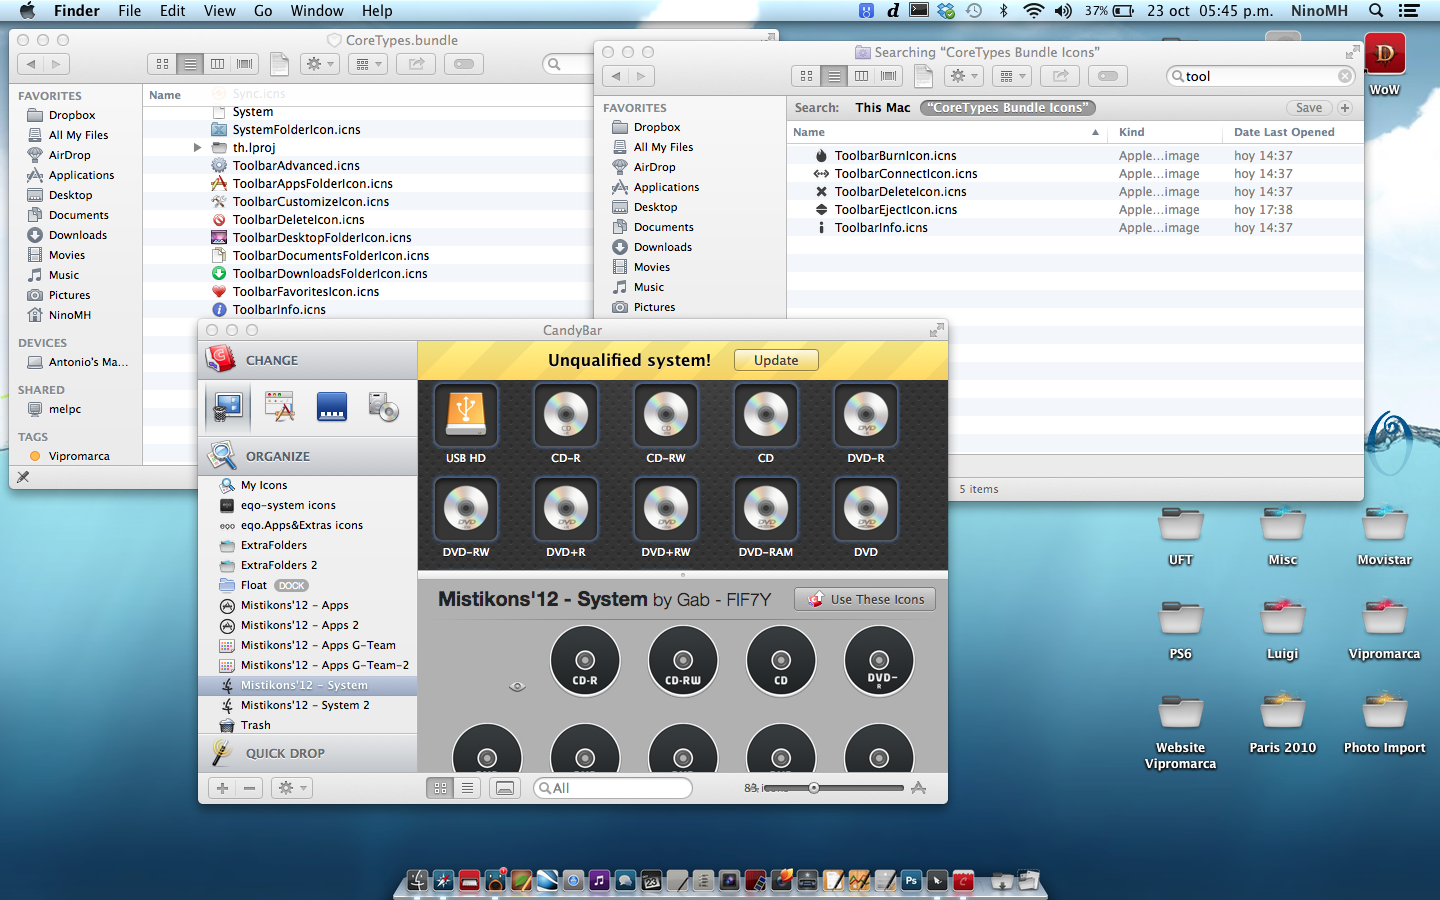The height and width of the screenshot is (900, 1440).
Task: Select the CD-RW thumbnail in Mistikons'12 System
Action: (x=683, y=660)
